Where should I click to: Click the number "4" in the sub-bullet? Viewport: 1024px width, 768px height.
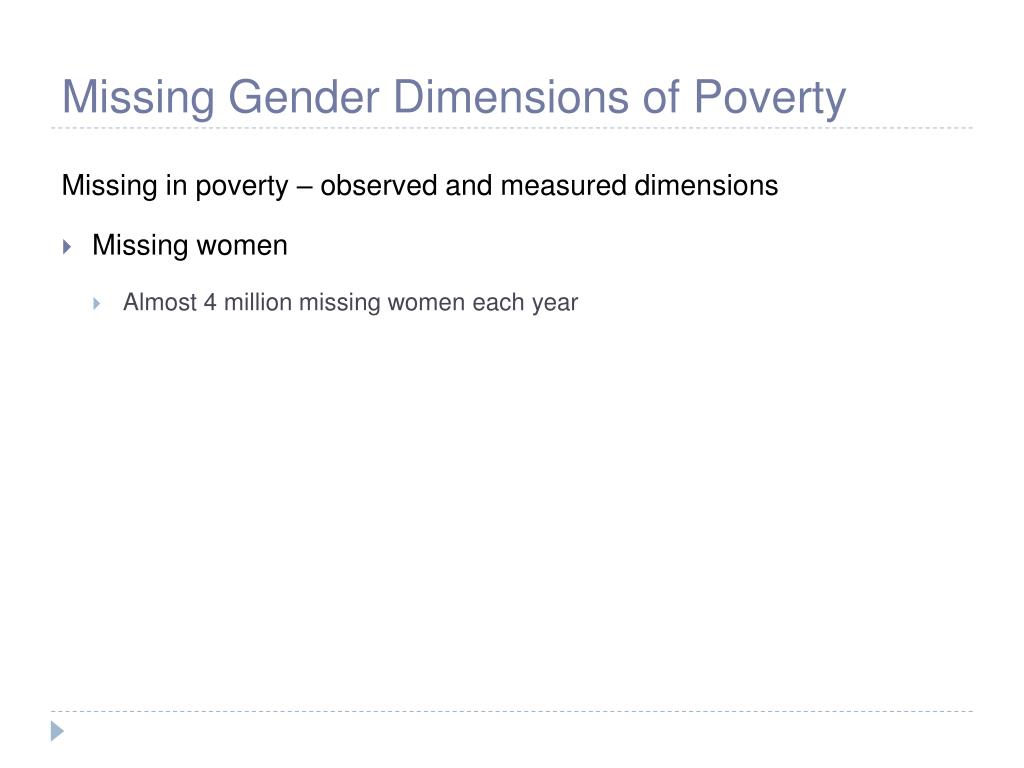(x=210, y=302)
